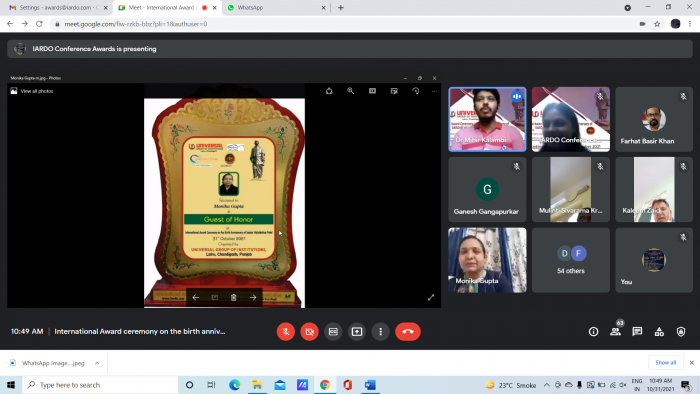Image resolution: width=700 pixels, height=394 pixels.
Task: Toggle closed captions in Meet
Action: (333, 332)
